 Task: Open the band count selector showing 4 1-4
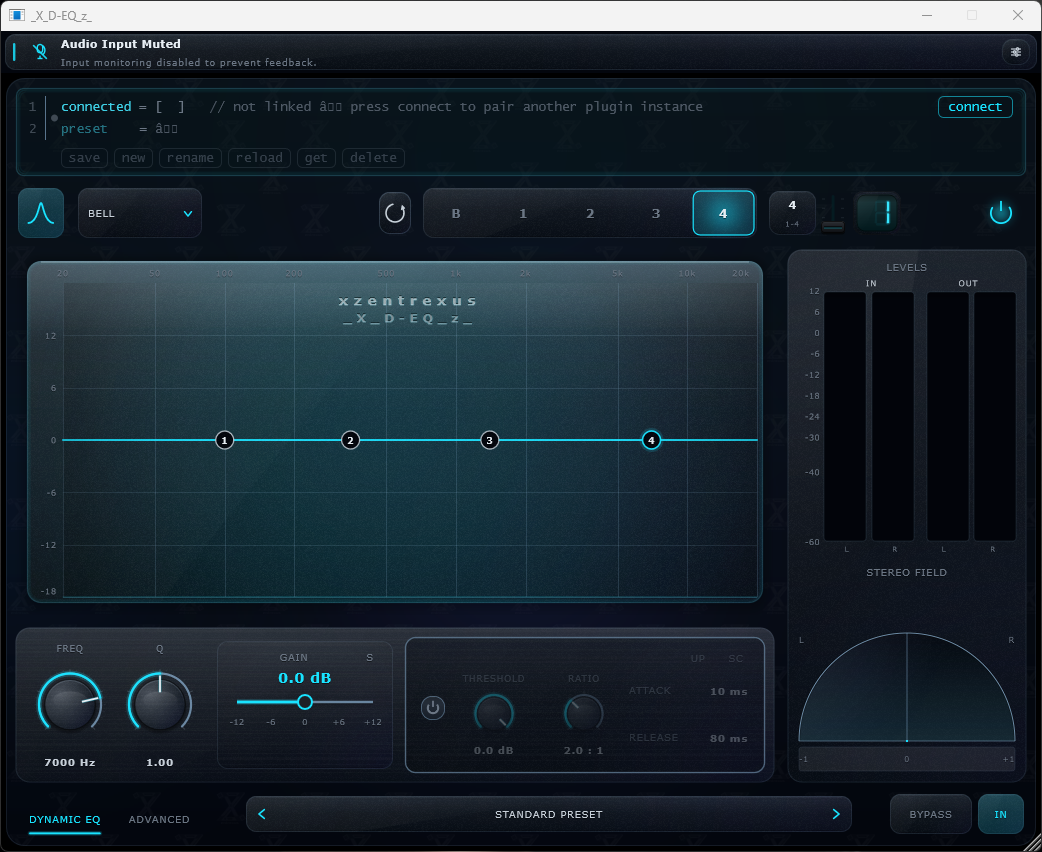(x=792, y=213)
